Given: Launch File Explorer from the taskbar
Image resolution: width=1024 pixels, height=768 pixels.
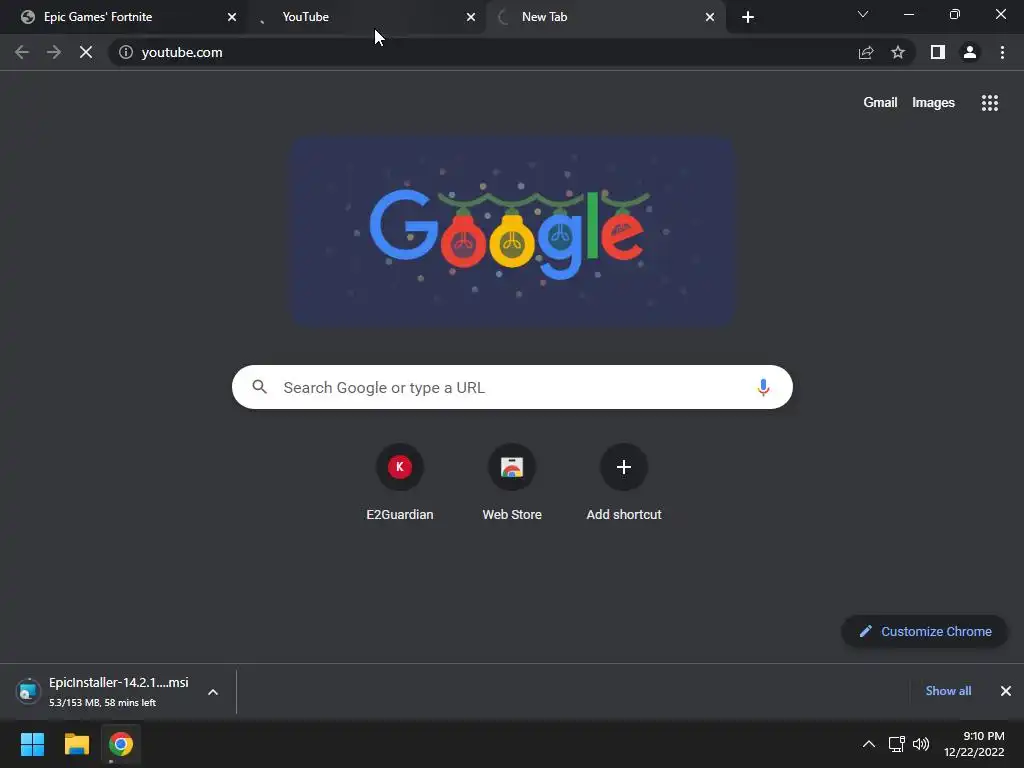Looking at the screenshot, I should coord(76,744).
